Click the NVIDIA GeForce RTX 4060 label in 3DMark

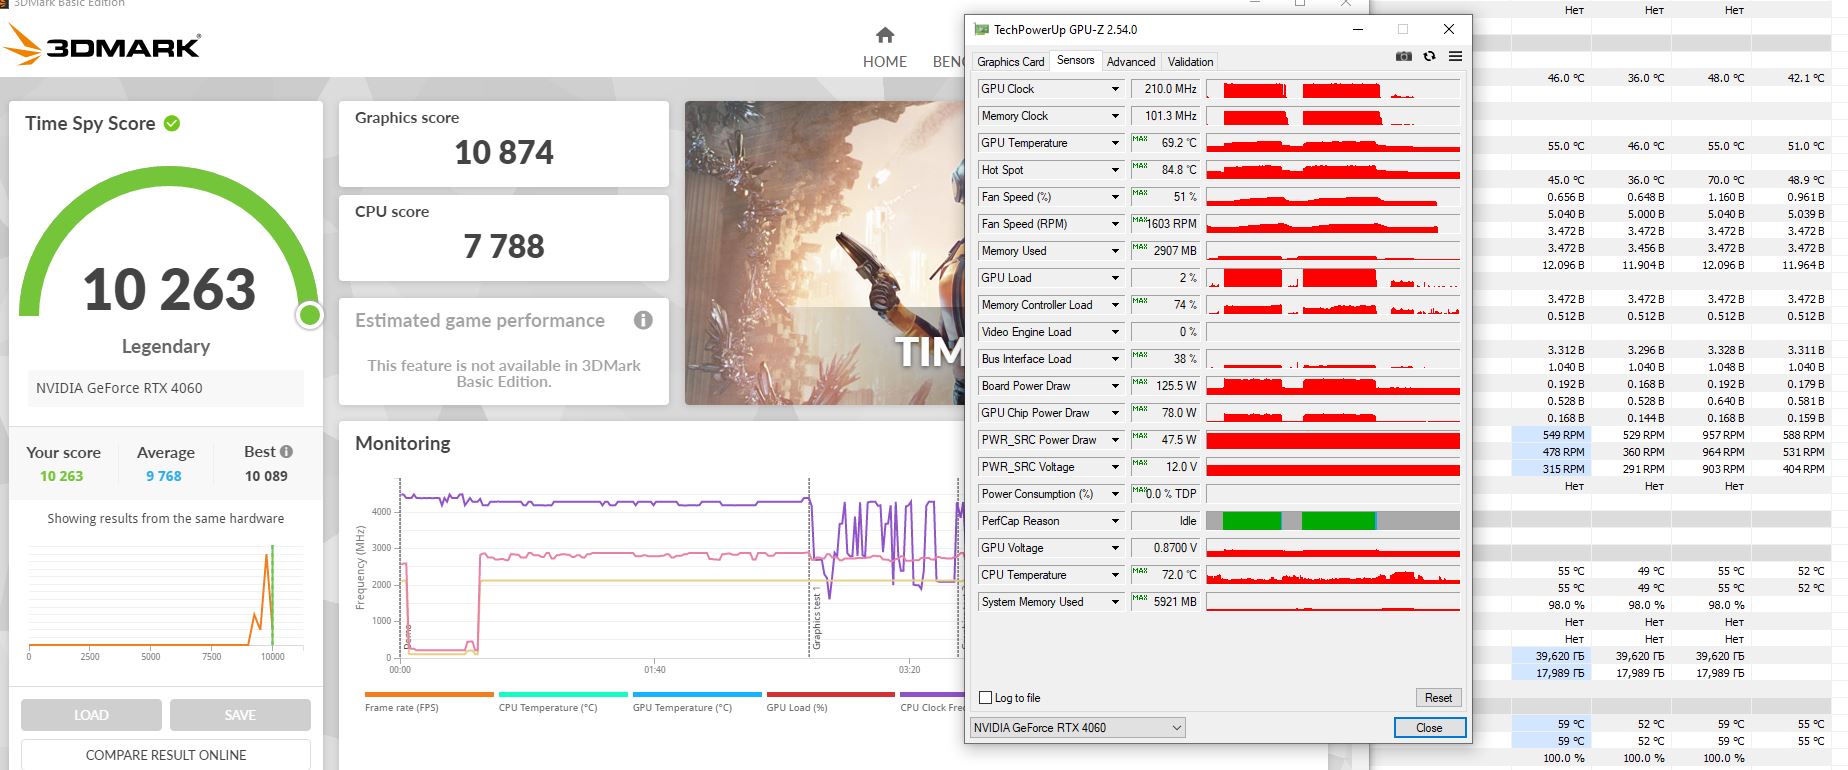[119, 388]
